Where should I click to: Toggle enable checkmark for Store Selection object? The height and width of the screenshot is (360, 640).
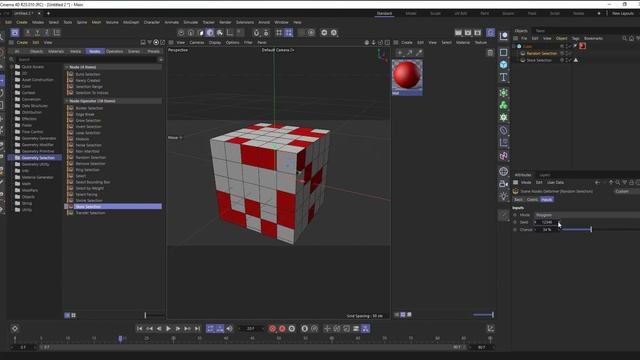pyautogui.click(x=571, y=60)
